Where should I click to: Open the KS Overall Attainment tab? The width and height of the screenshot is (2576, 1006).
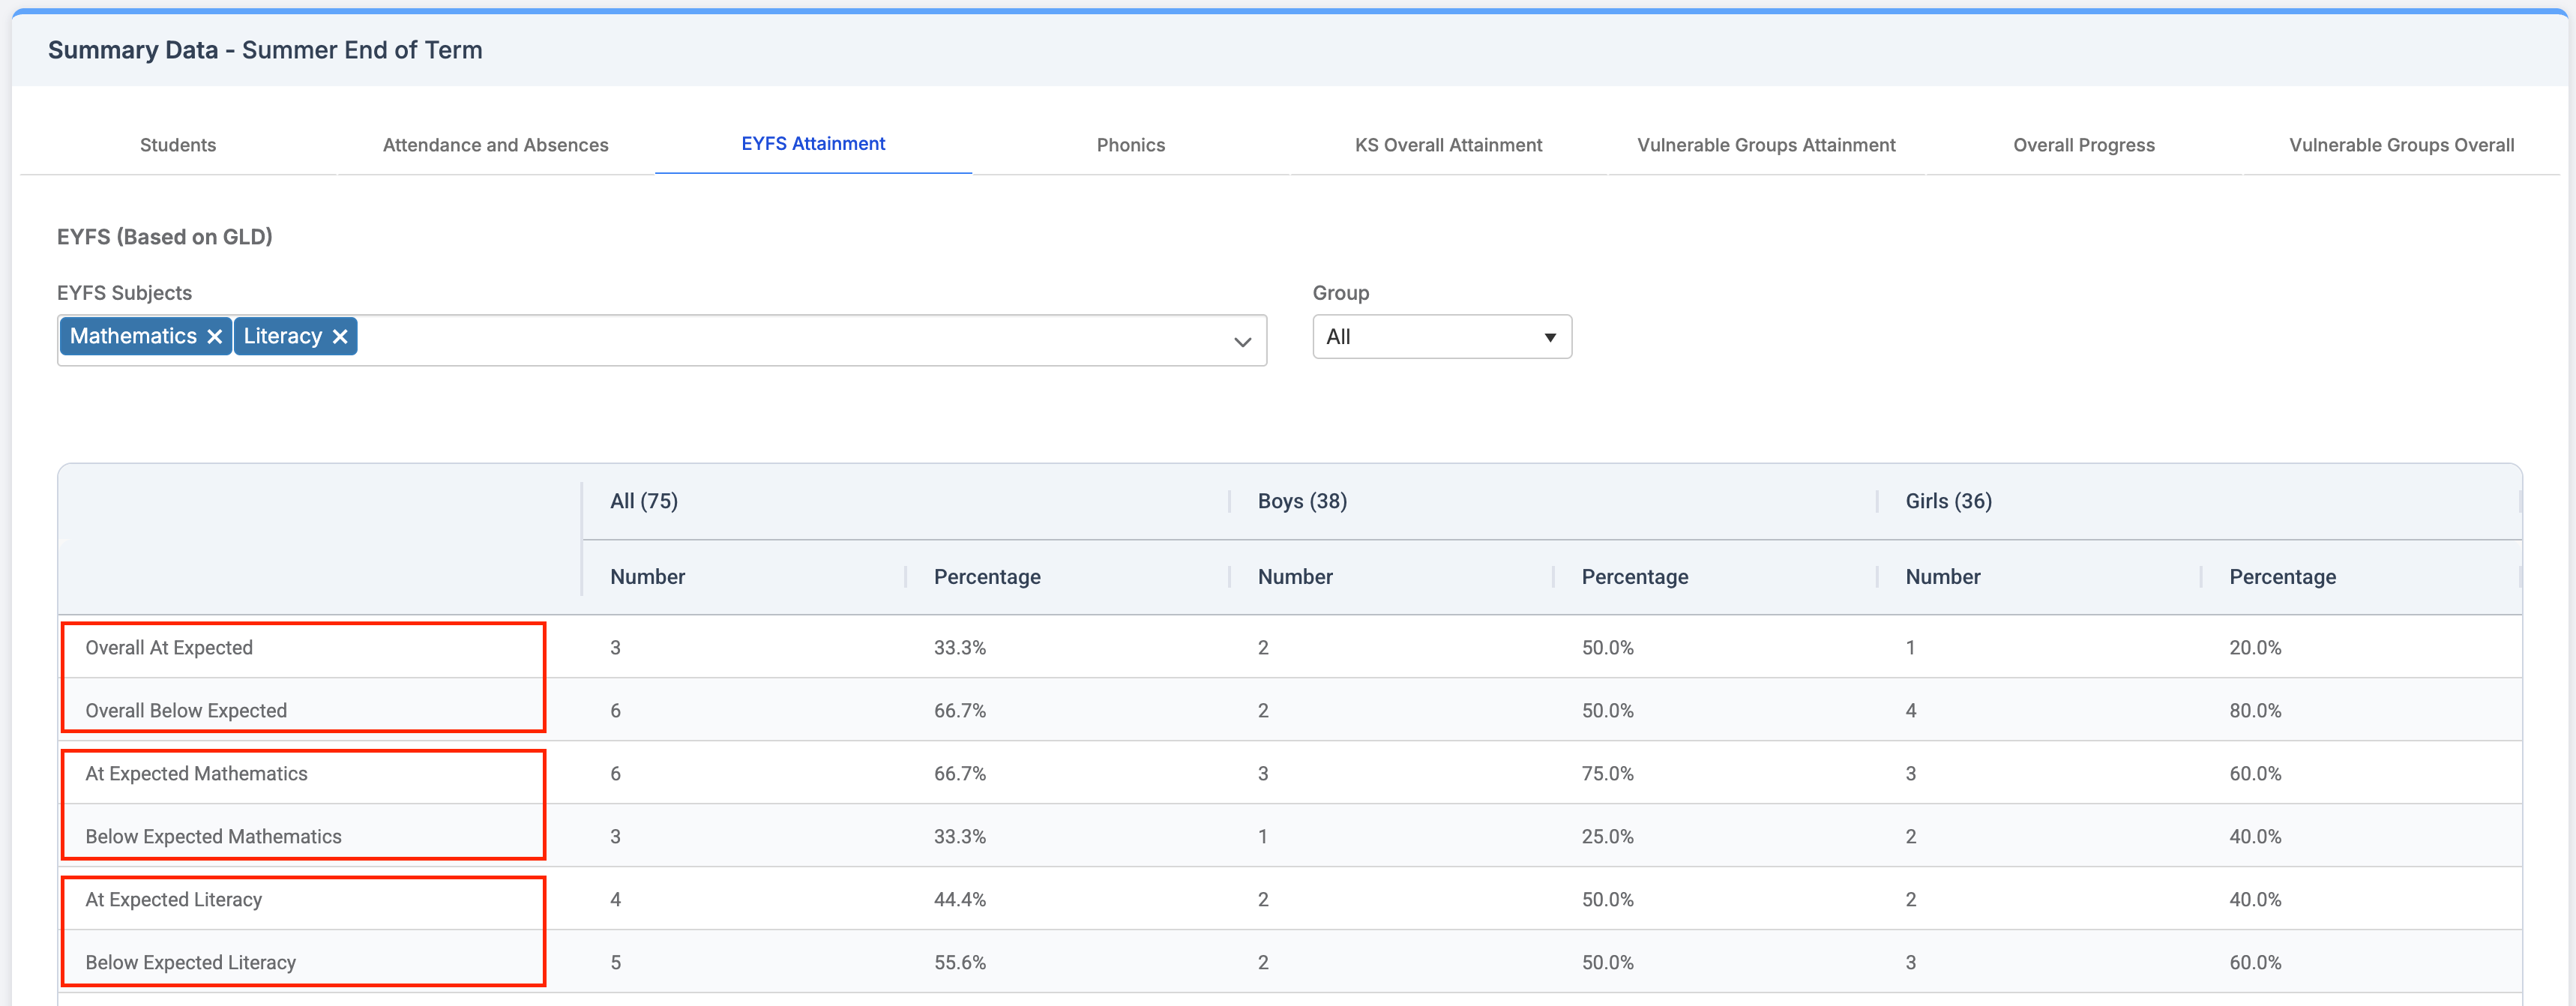click(1448, 145)
